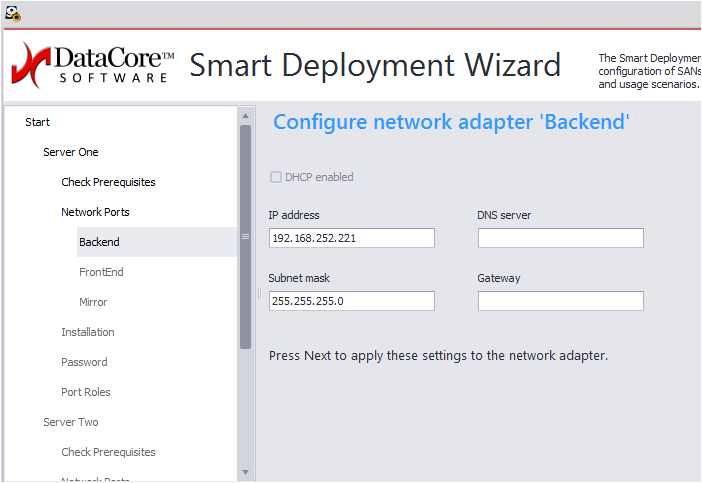Click the navigation panel scrollbar thumb

point(245,237)
